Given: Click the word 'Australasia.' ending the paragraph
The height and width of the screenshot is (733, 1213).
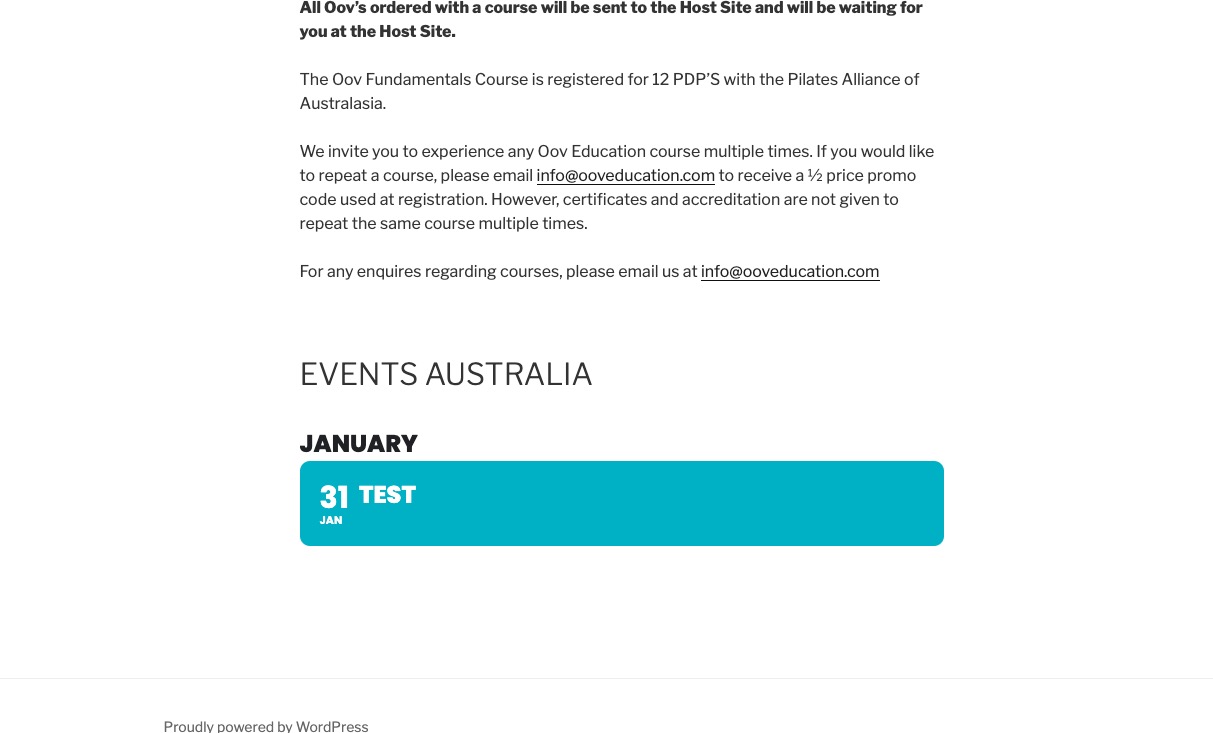Looking at the screenshot, I should (343, 104).
